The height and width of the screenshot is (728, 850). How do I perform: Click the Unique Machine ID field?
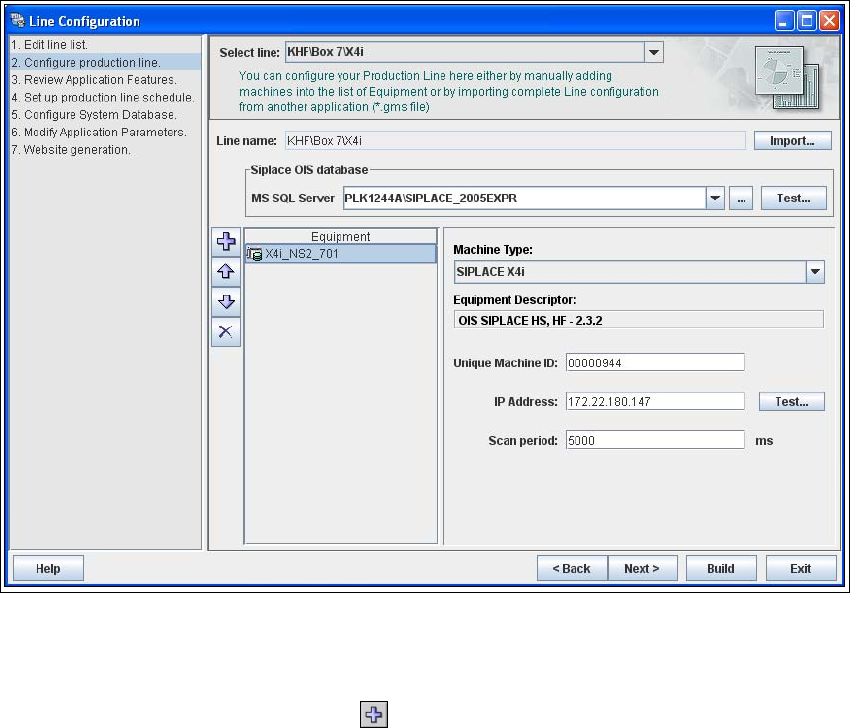pyautogui.click(x=655, y=363)
